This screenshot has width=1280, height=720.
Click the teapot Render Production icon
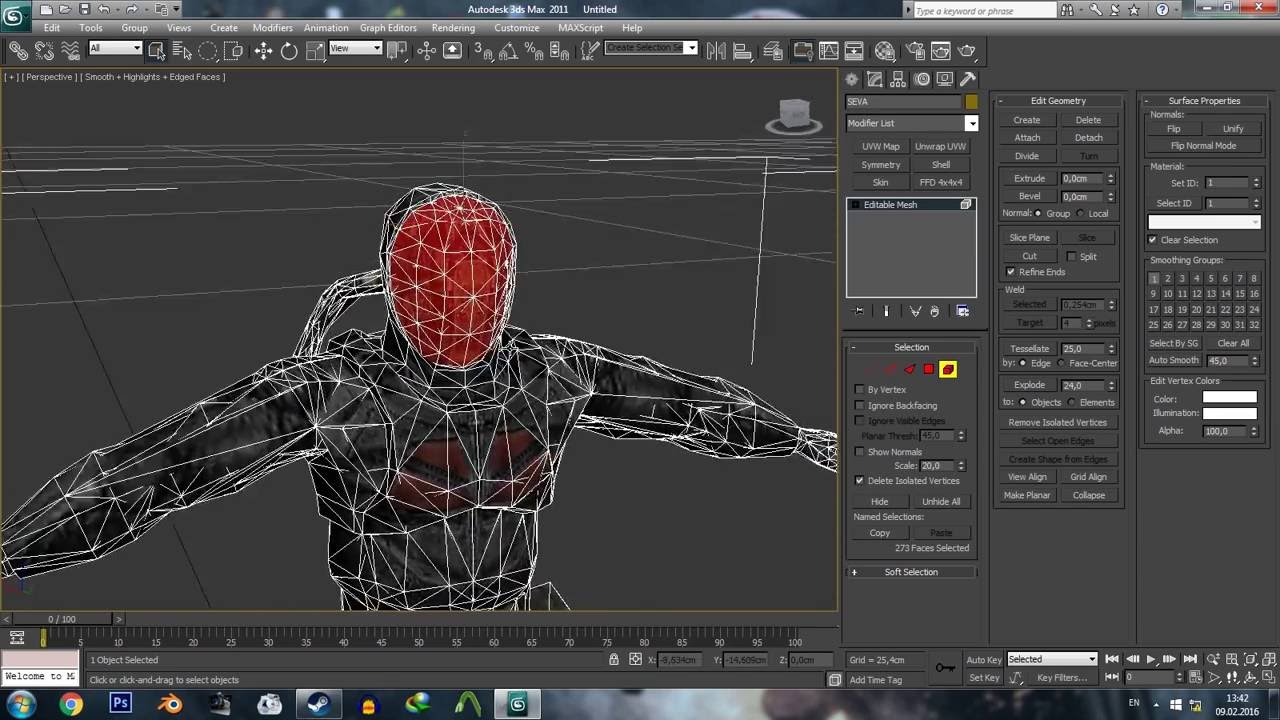point(967,50)
